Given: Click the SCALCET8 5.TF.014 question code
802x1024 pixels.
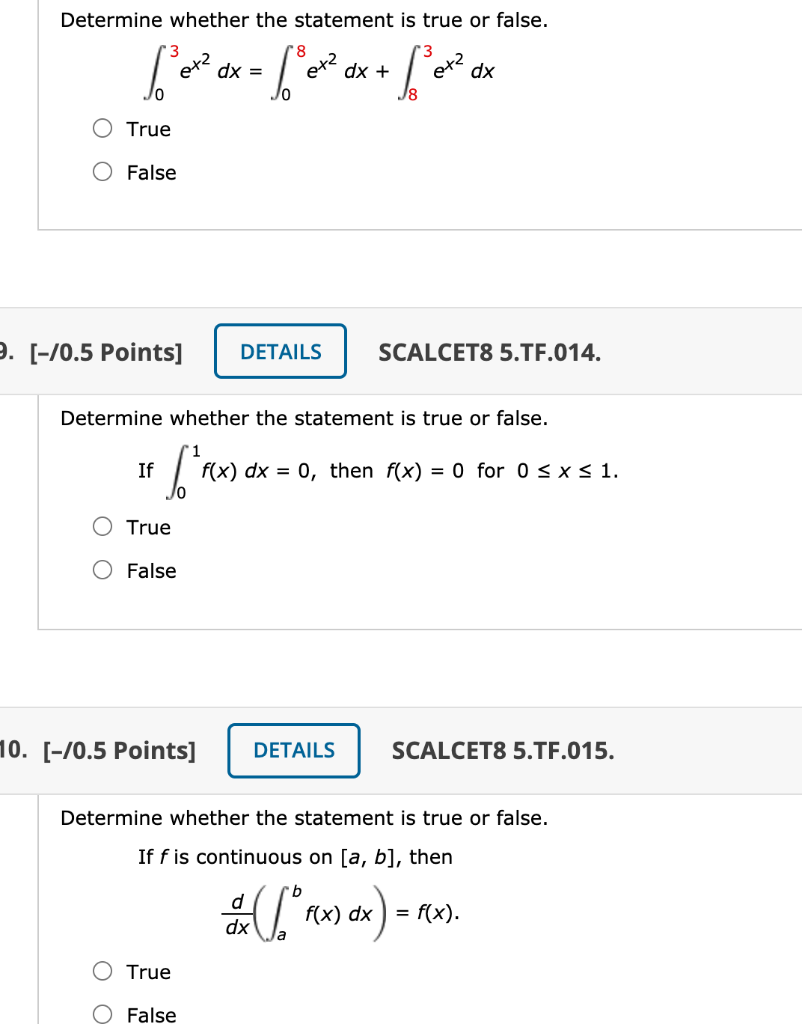Looking at the screenshot, I should click(x=490, y=353).
